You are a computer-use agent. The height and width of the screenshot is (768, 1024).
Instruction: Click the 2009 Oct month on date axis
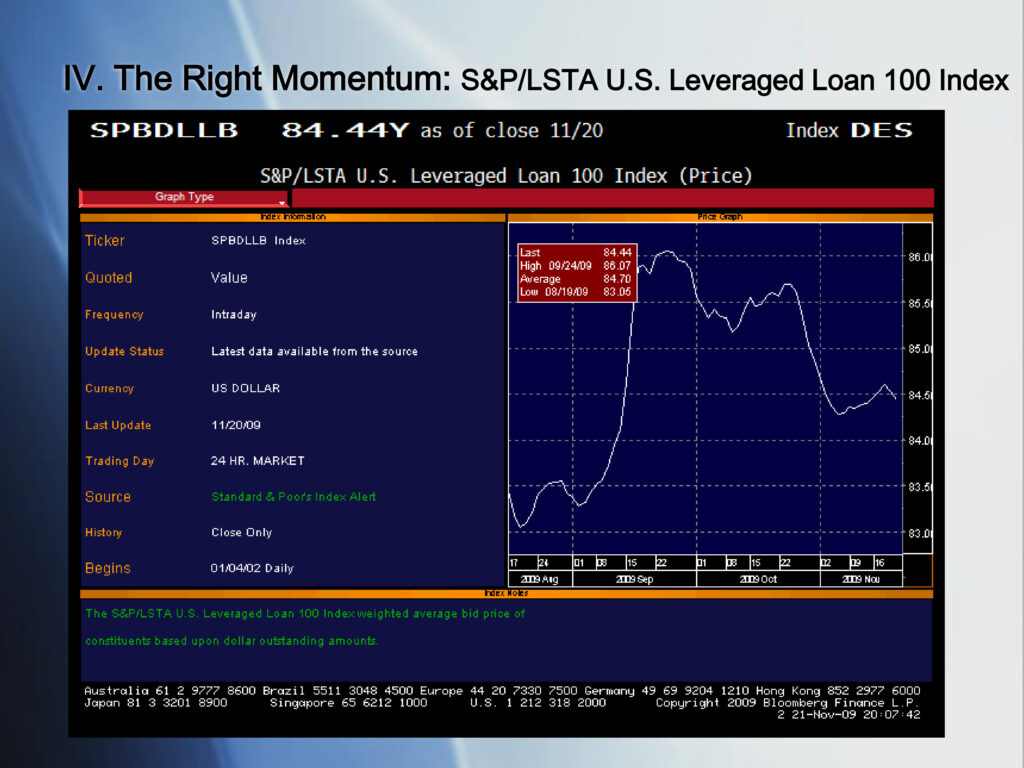click(757, 579)
